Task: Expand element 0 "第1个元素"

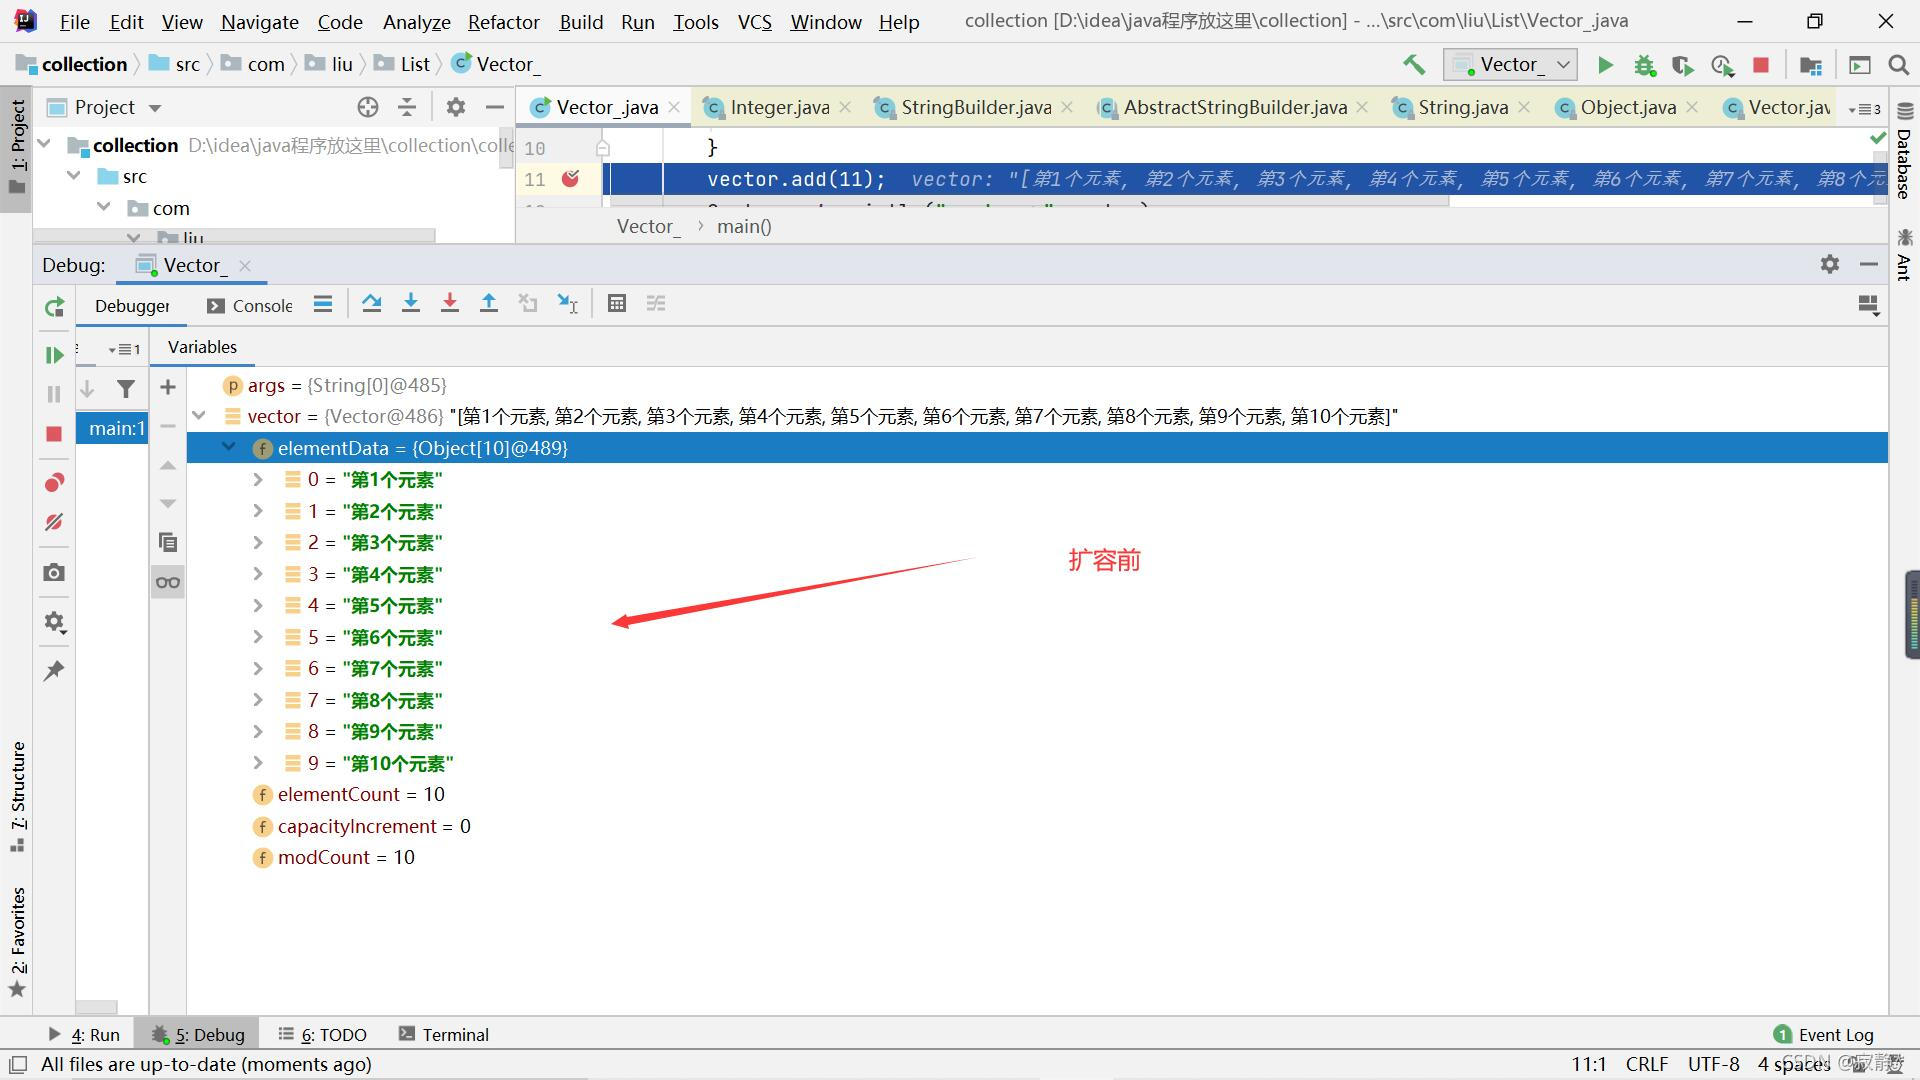Action: [258, 480]
